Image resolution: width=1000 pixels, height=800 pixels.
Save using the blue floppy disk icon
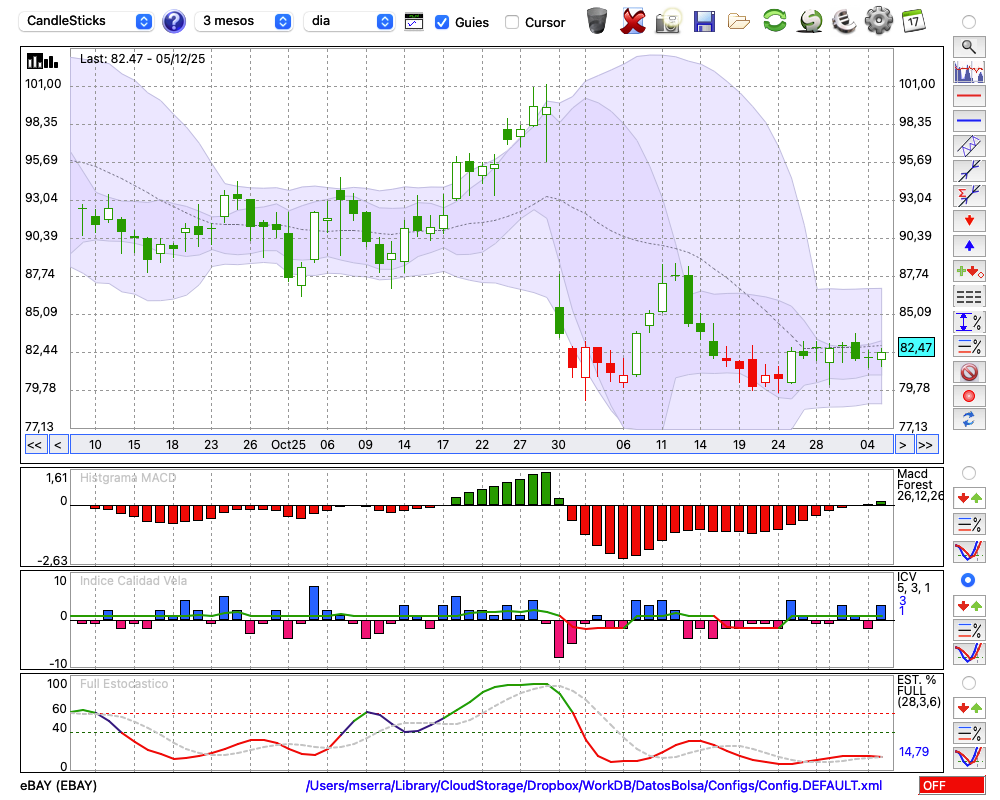(x=704, y=21)
